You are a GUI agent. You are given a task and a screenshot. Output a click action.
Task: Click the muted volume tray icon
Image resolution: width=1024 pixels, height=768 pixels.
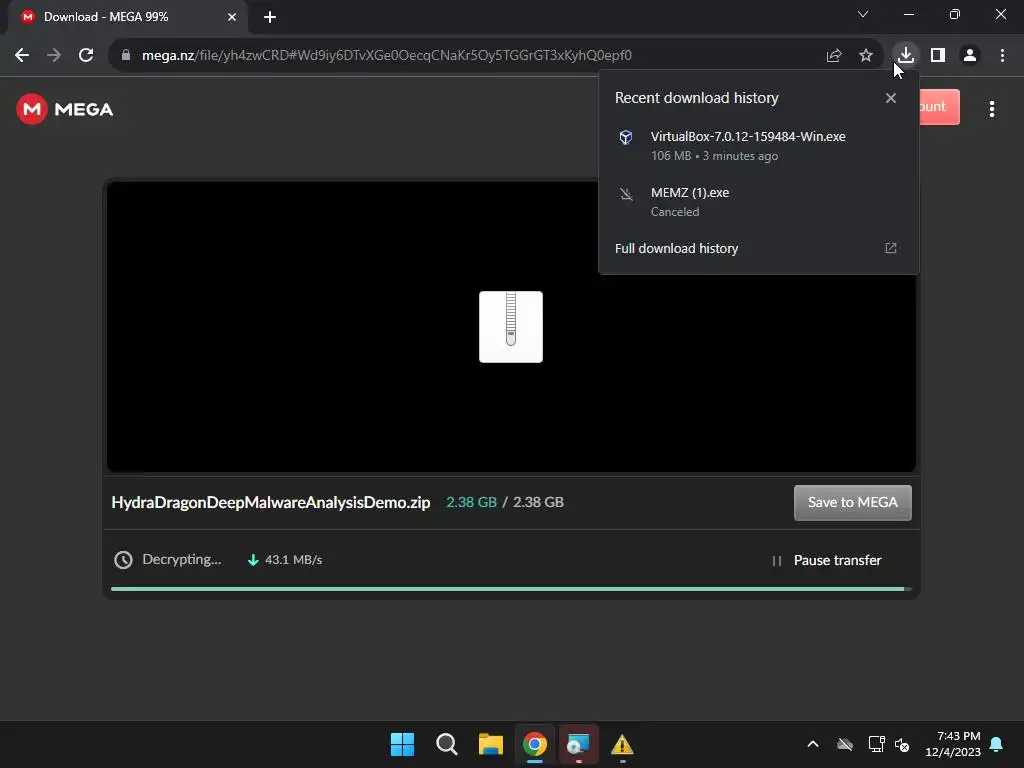click(x=903, y=744)
